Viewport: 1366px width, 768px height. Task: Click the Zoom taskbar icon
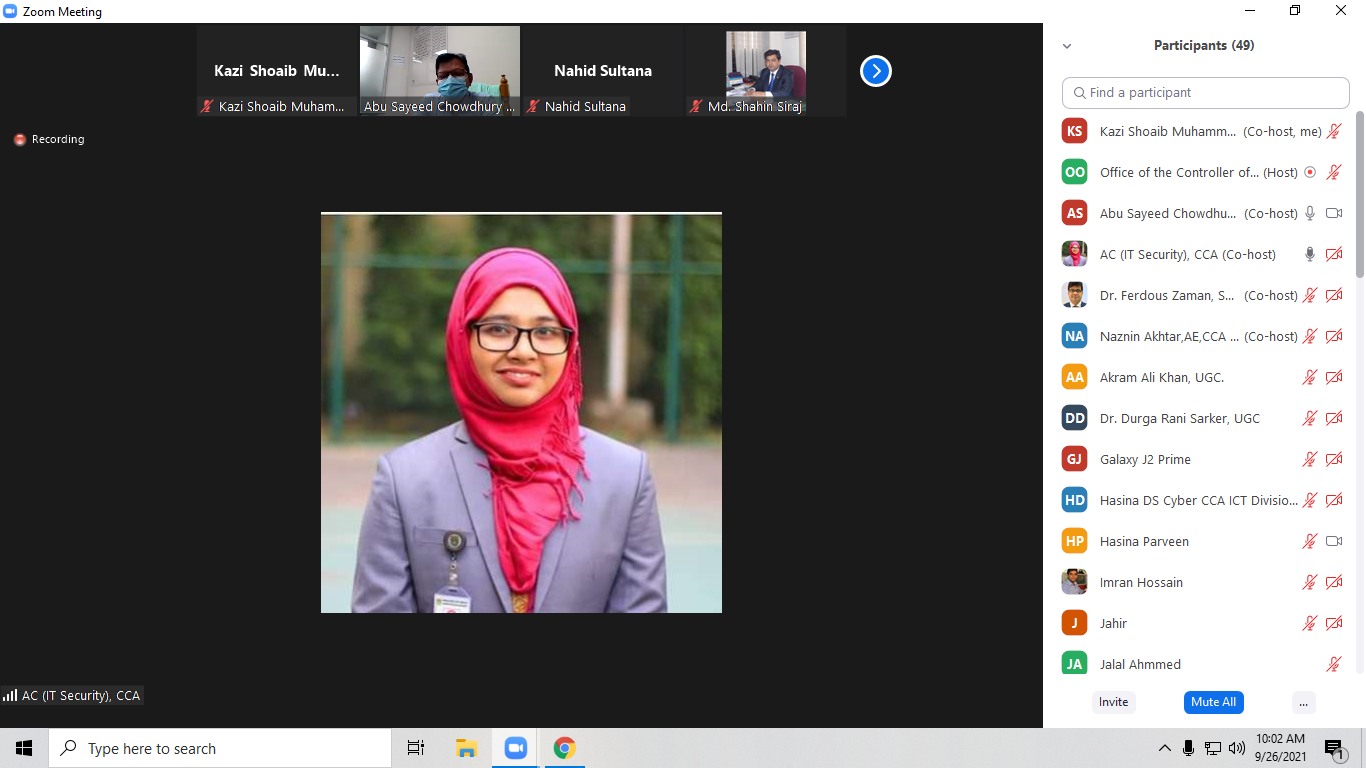515,748
